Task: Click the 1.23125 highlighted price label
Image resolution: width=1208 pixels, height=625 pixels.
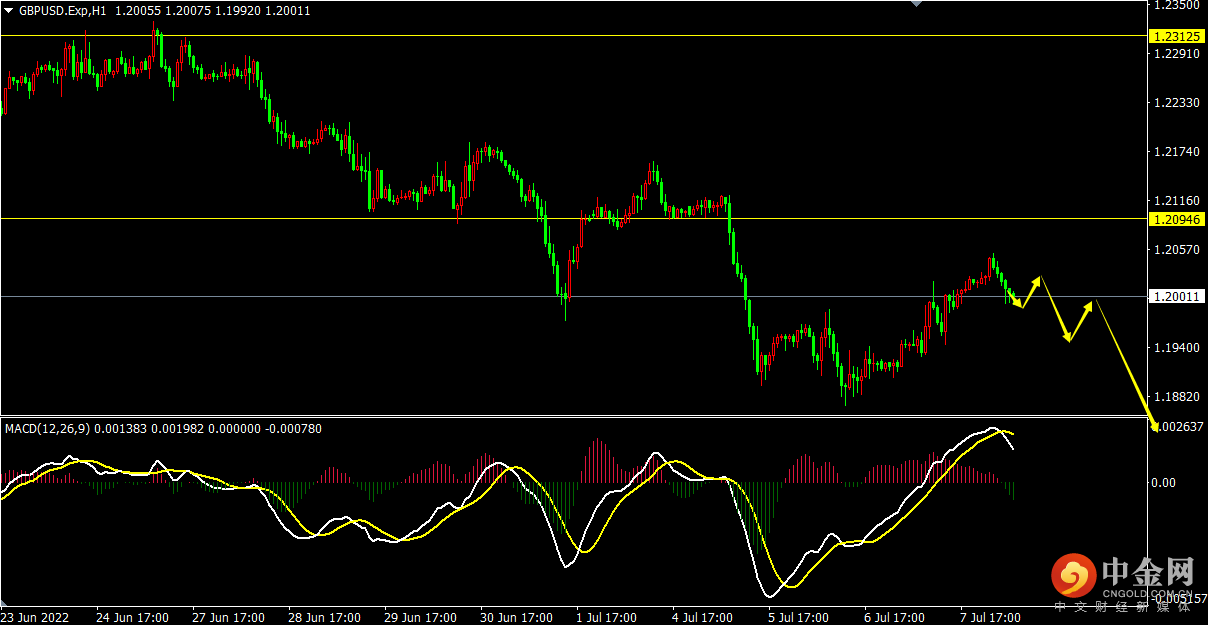Action: click(1175, 36)
